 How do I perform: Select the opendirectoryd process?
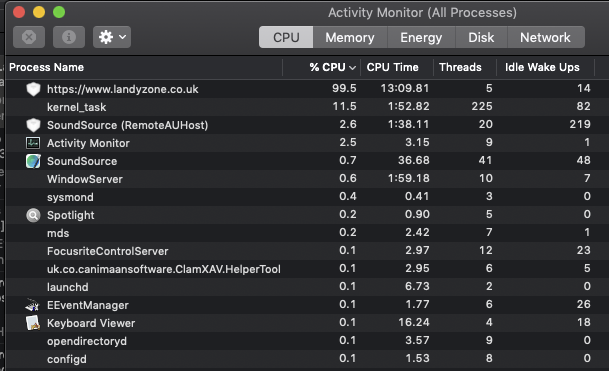[x=87, y=341]
